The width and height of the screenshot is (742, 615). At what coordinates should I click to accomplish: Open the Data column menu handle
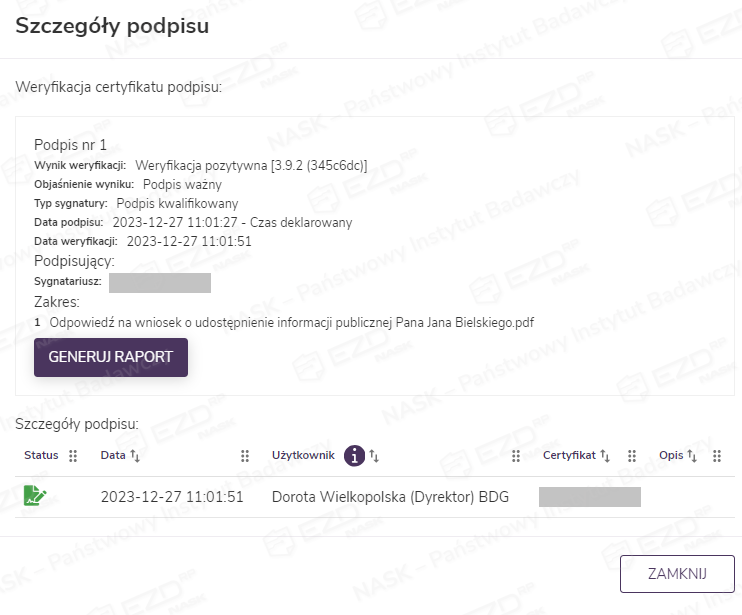point(245,456)
